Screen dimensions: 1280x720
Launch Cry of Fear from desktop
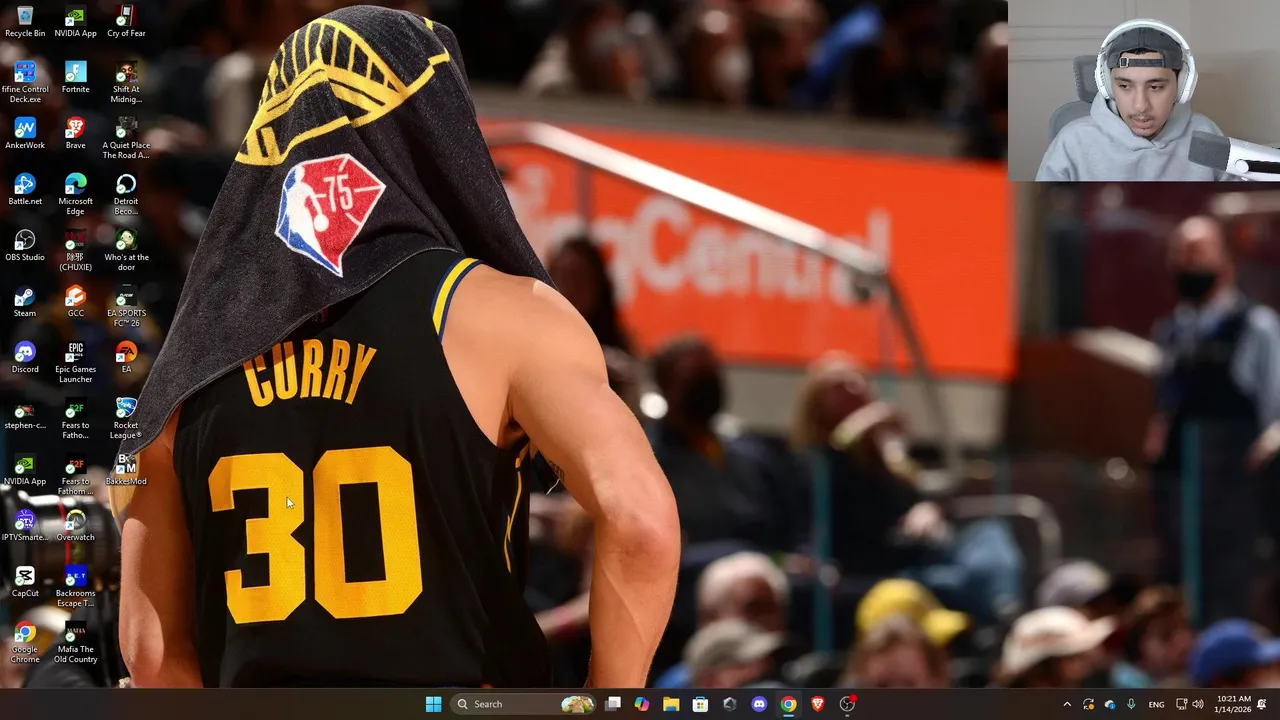126,22
